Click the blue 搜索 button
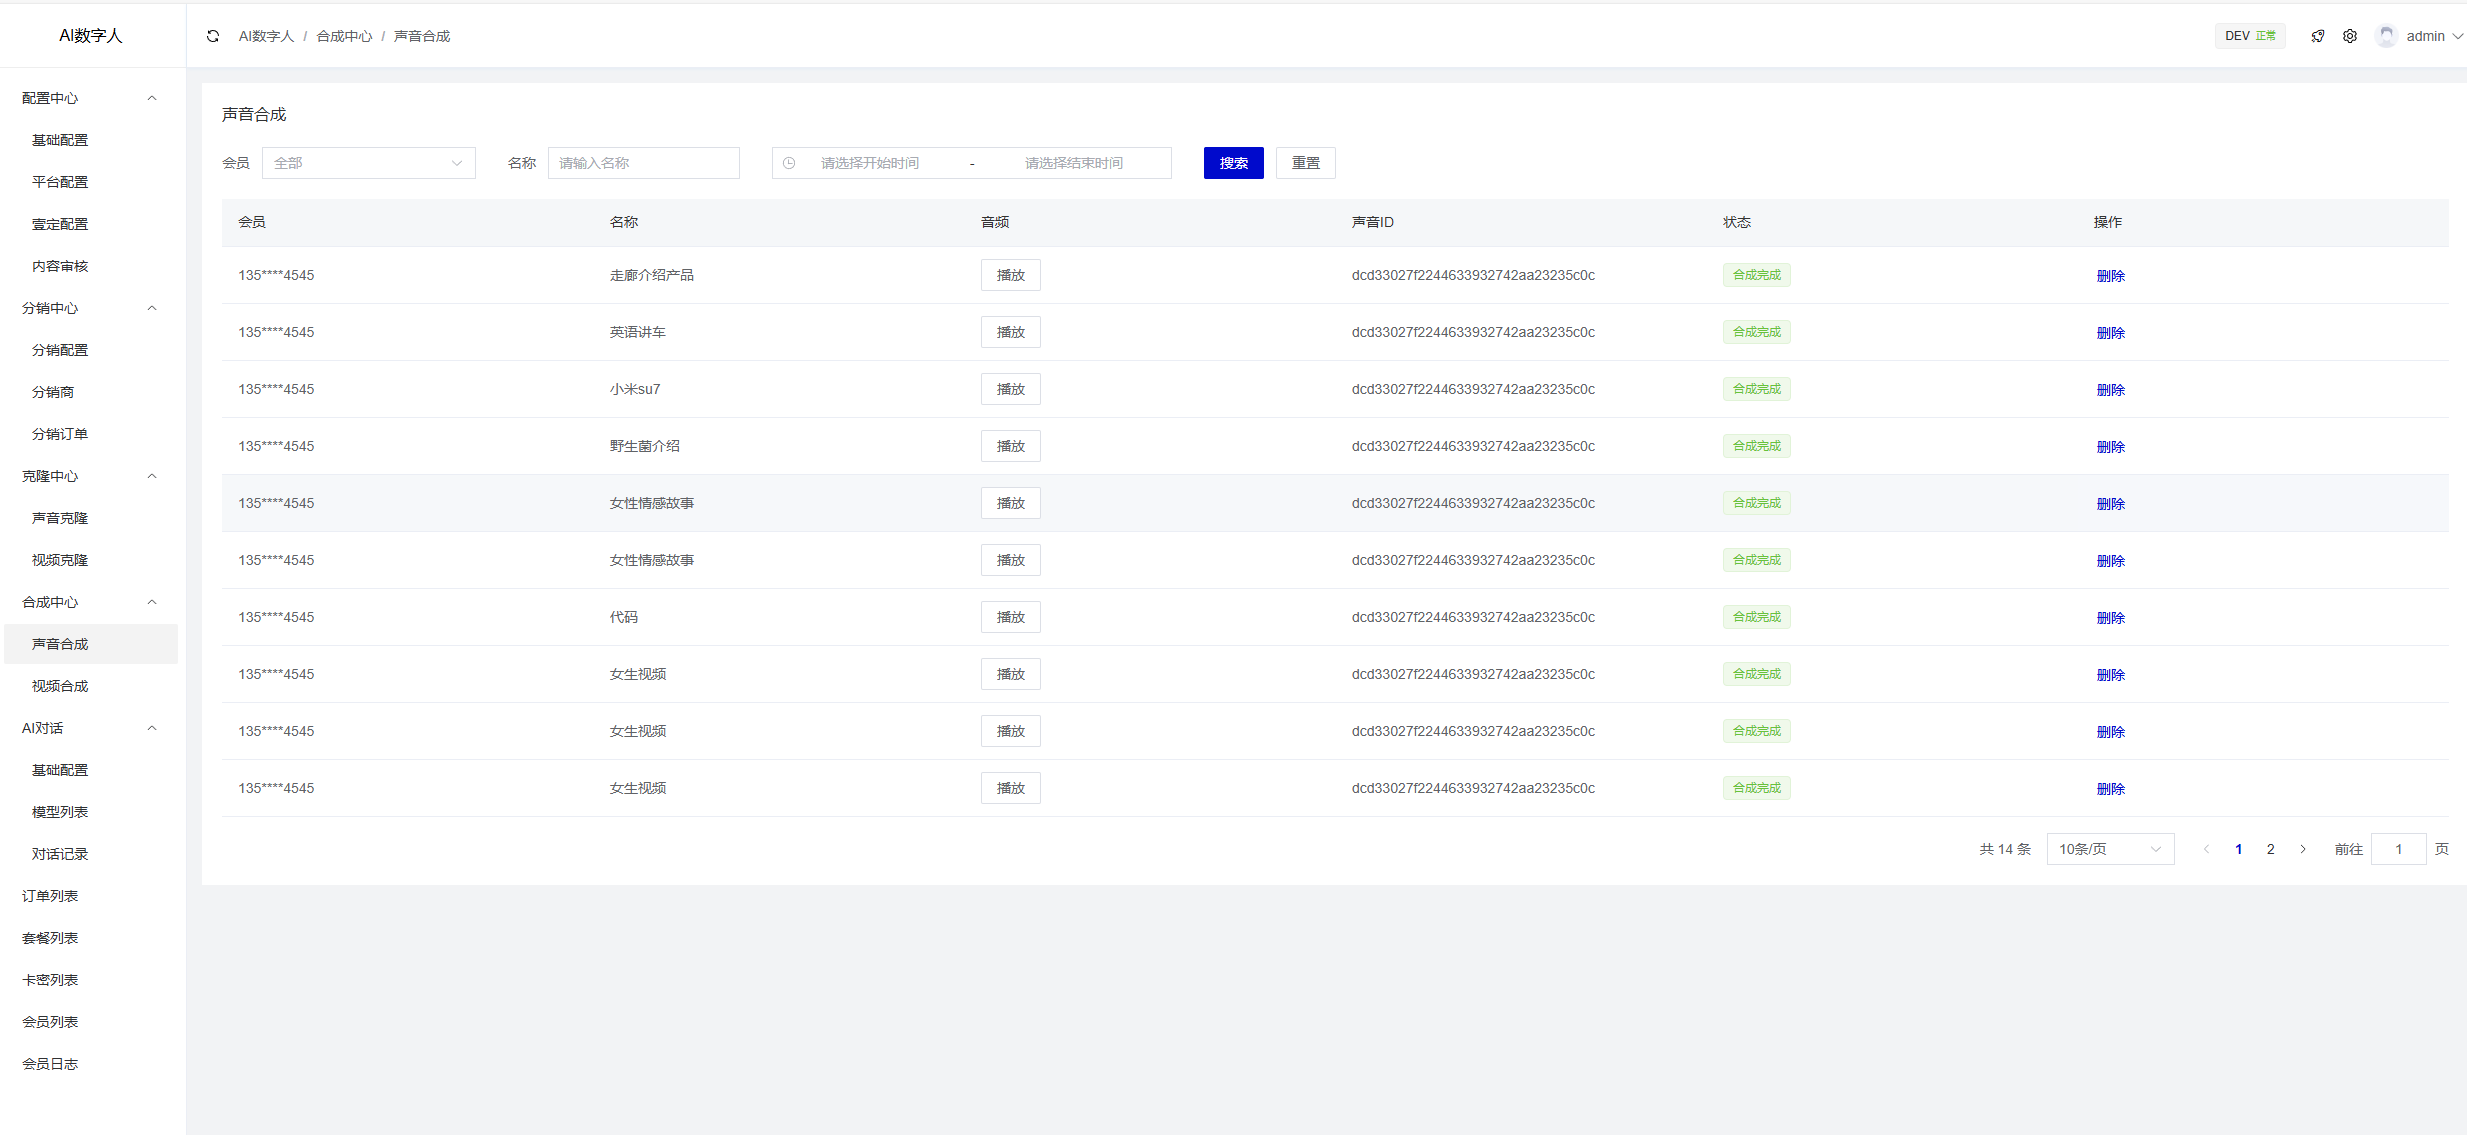This screenshot has height=1135, width=2467. pos(1233,163)
